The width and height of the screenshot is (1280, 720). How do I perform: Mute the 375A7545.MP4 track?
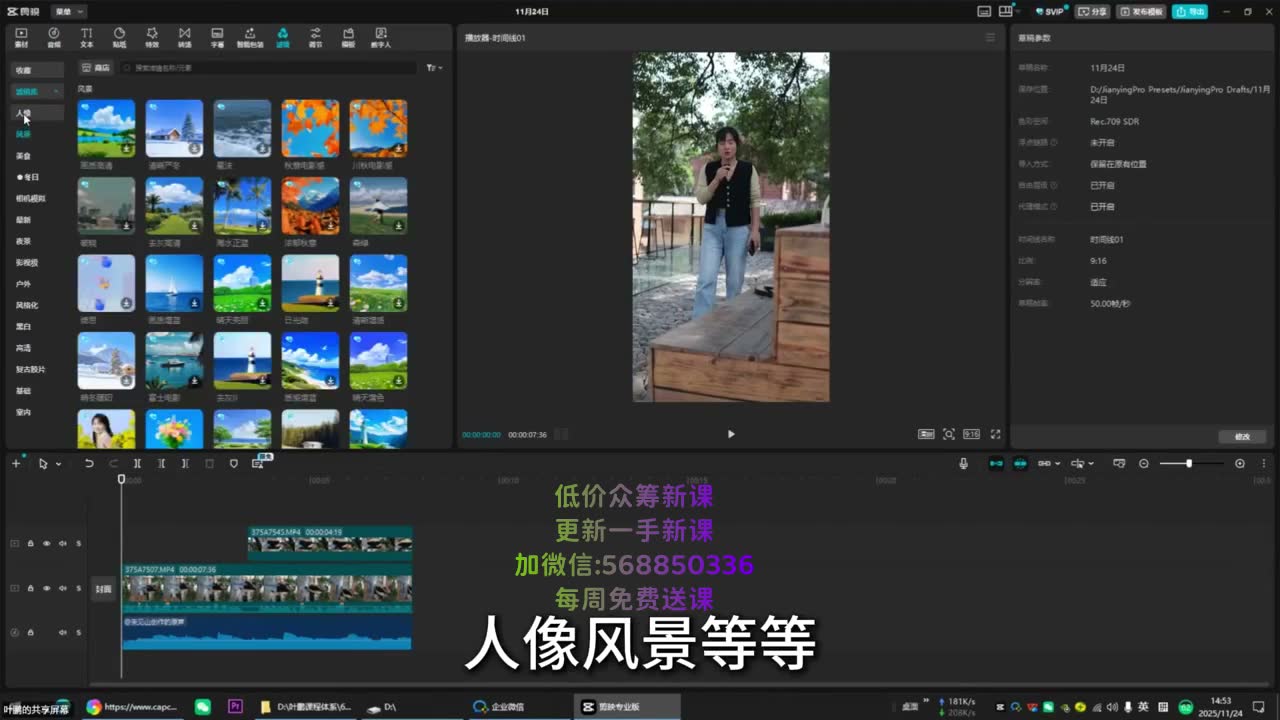pyautogui.click(x=62, y=544)
